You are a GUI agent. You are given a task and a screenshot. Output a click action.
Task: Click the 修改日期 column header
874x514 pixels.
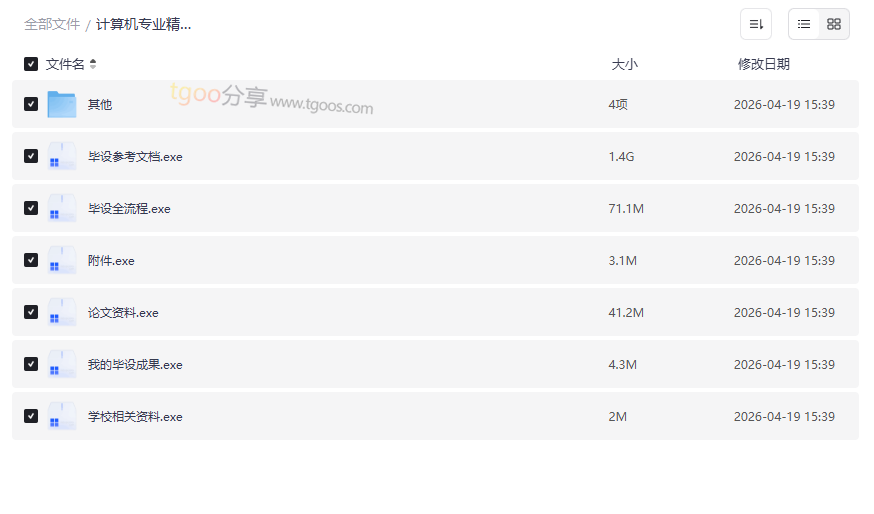(x=763, y=64)
